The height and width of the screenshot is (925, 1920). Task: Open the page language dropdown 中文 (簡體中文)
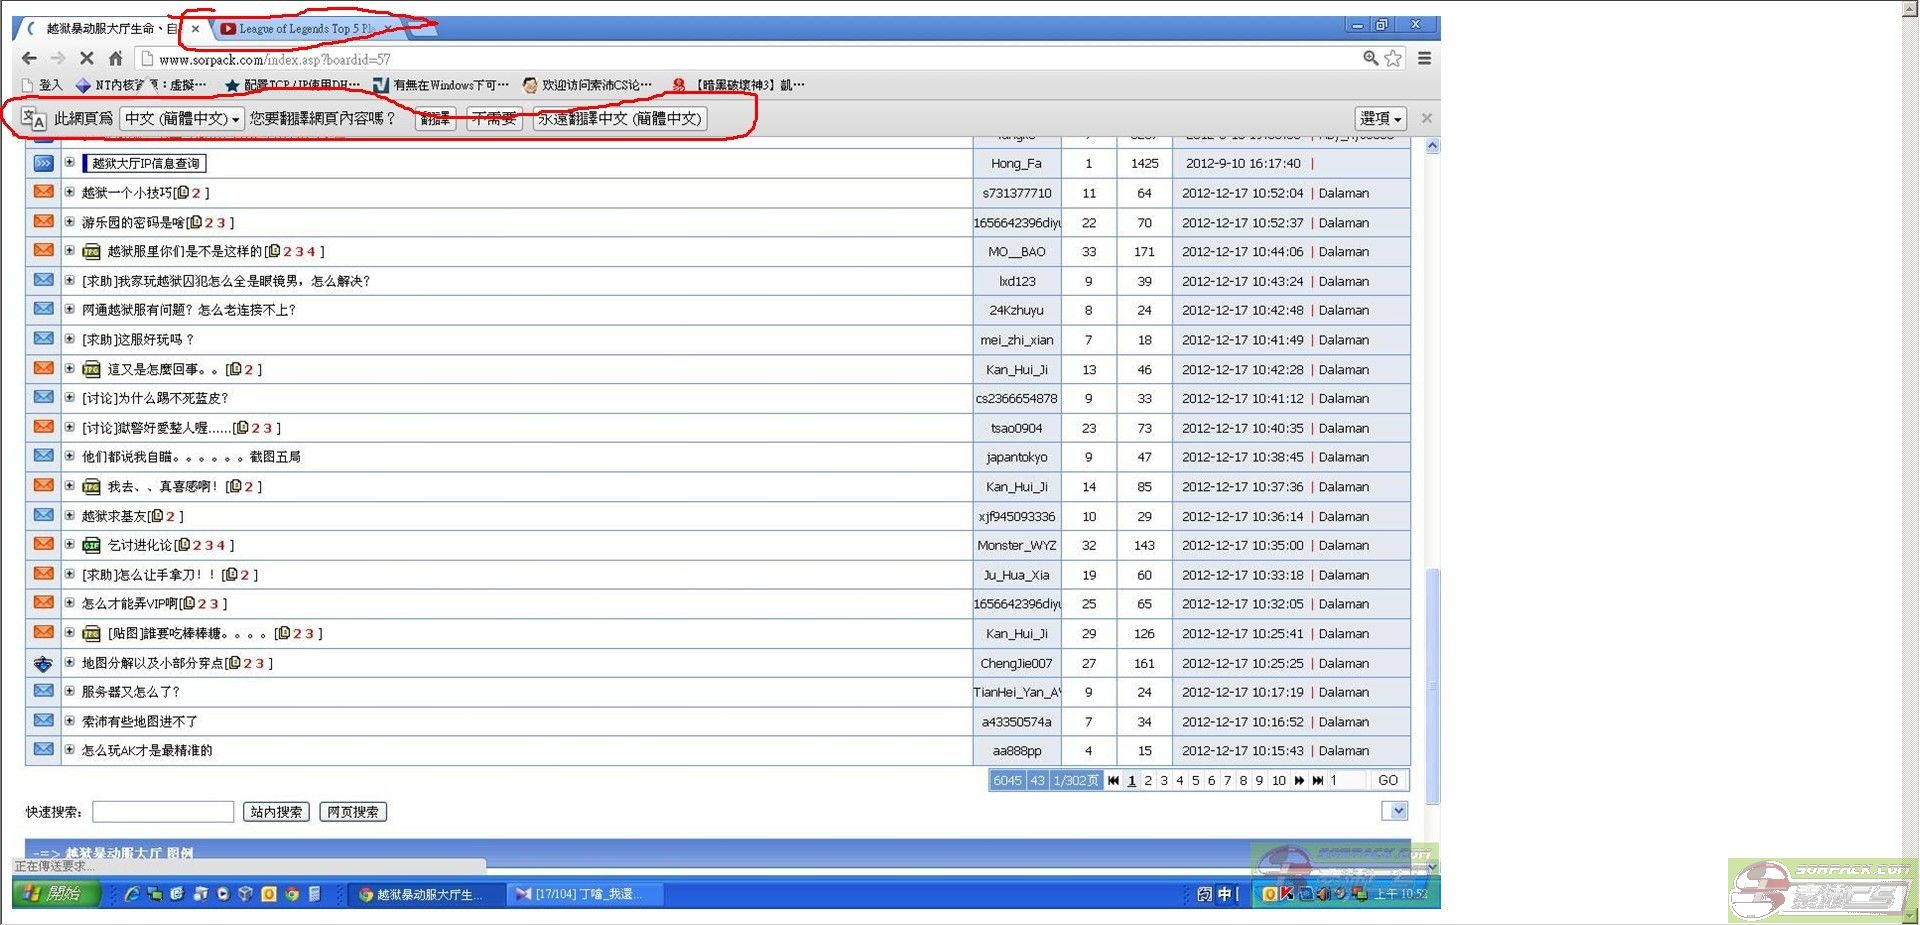181,119
